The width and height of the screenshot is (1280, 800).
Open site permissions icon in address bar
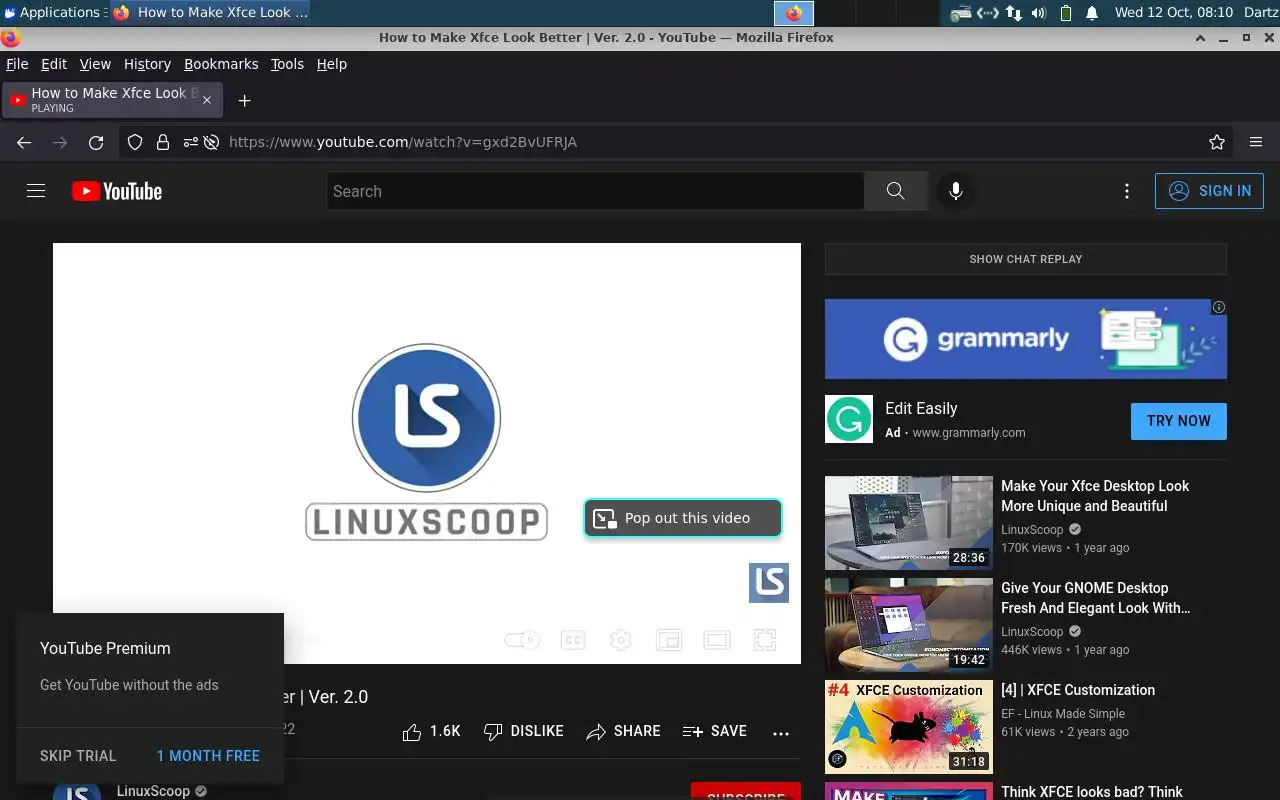tap(190, 142)
